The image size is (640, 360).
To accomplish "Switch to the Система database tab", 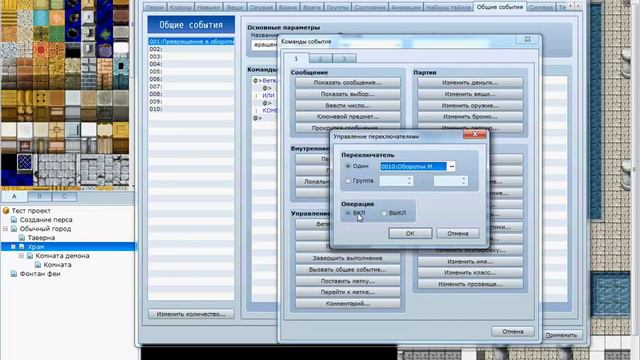I will 540,7.
